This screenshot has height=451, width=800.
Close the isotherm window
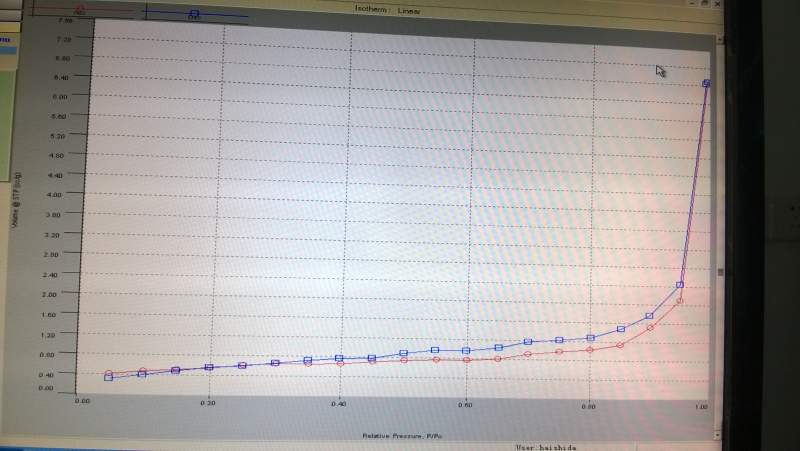[x=717, y=4]
